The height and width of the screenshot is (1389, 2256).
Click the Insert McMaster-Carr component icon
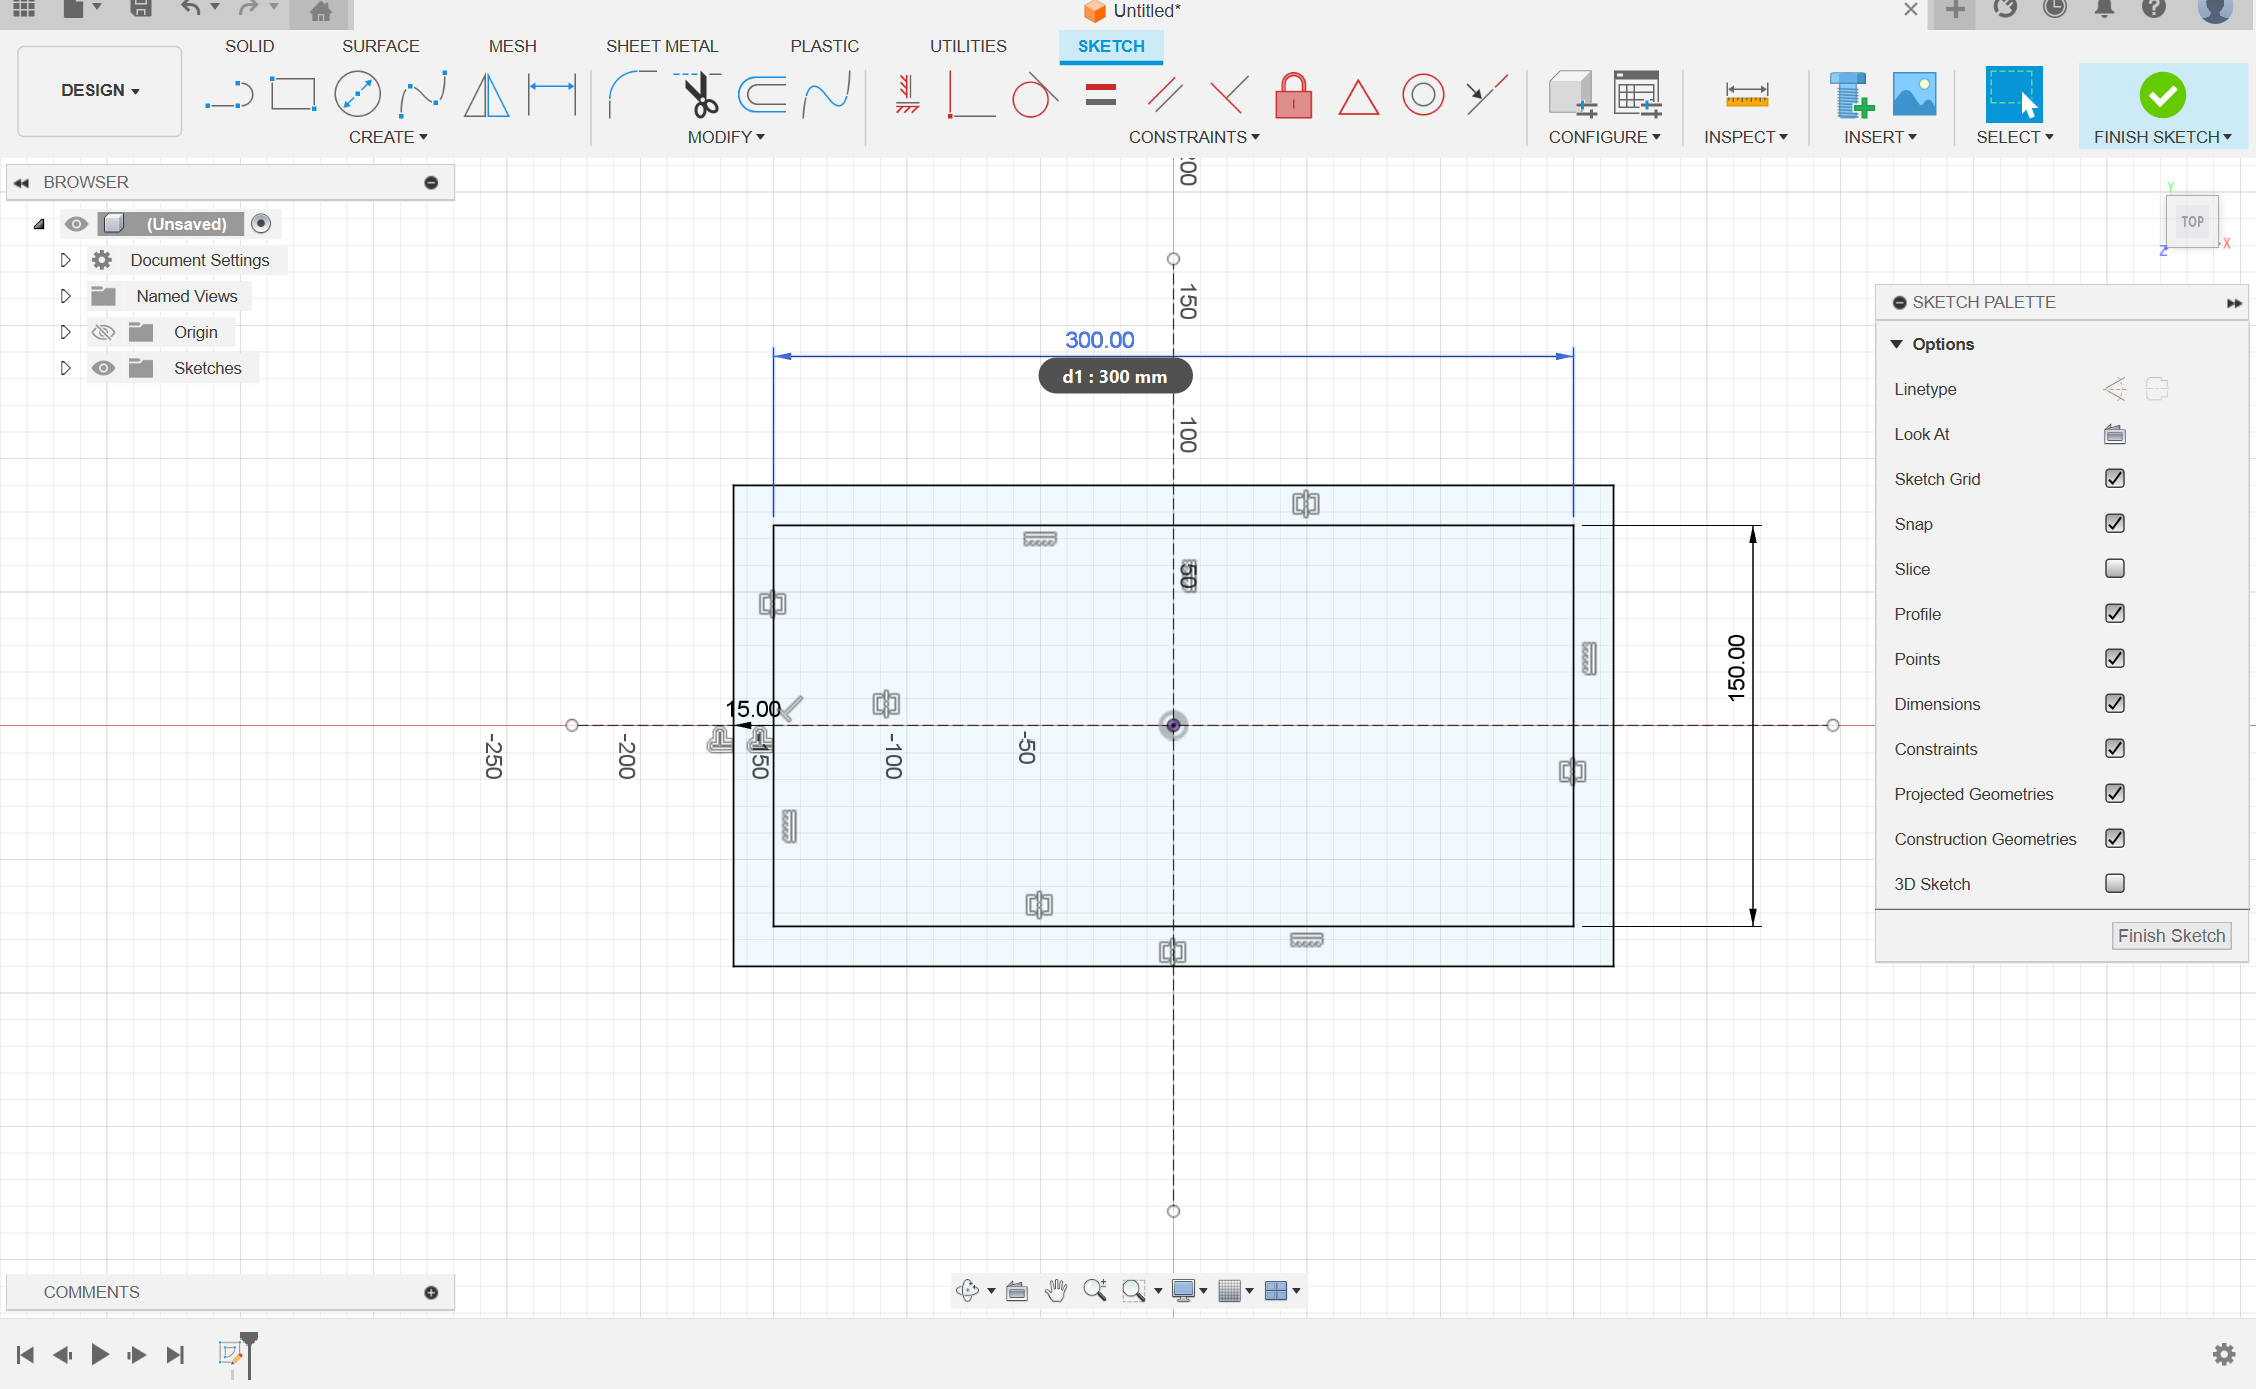[1850, 95]
